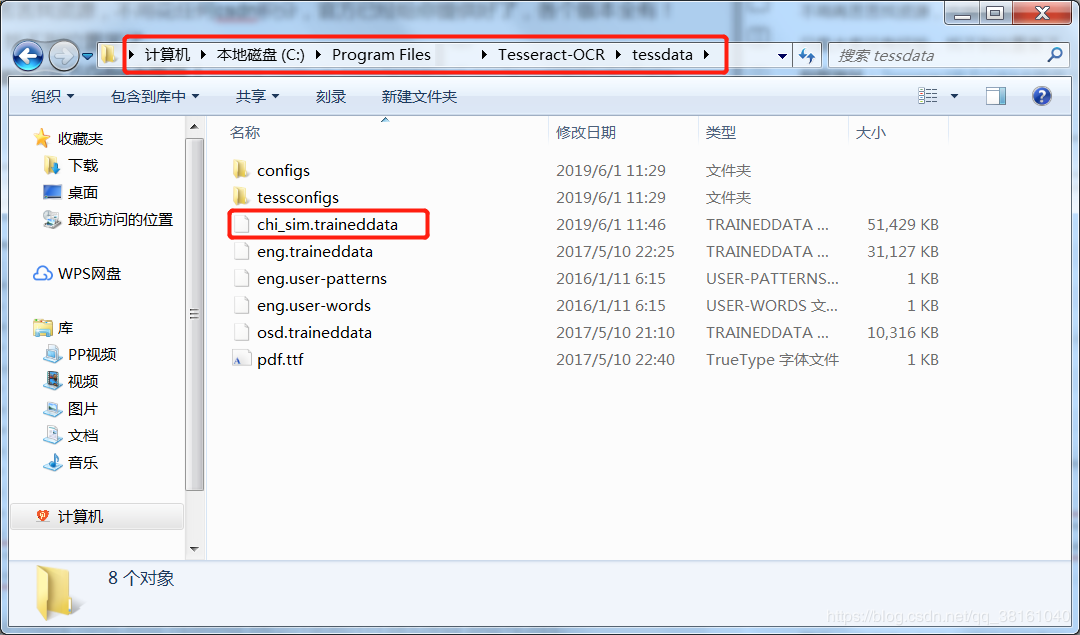Open 库 in the navigation pane
The image size is (1080, 635).
point(65,328)
